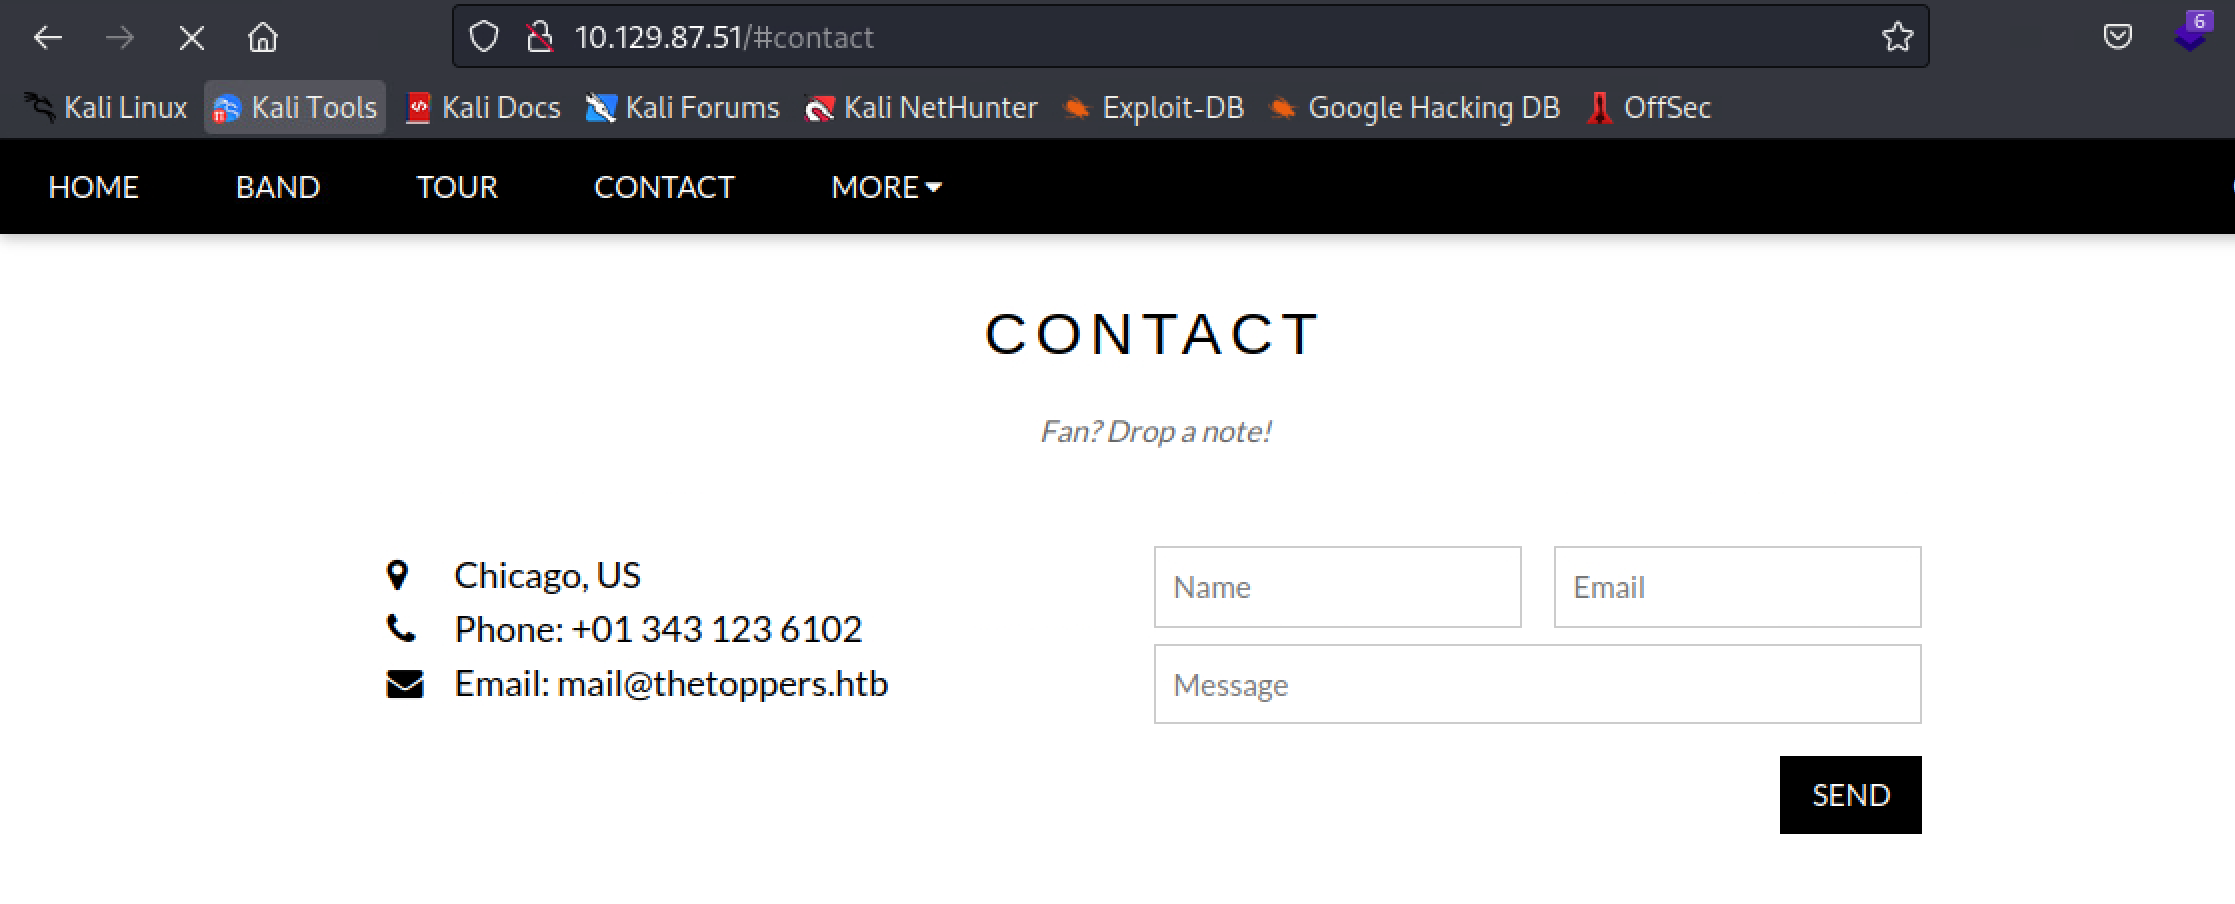This screenshot has width=2235, height=904.
Task: Click the HOME navigation item
Action: (x=93, y=187)
